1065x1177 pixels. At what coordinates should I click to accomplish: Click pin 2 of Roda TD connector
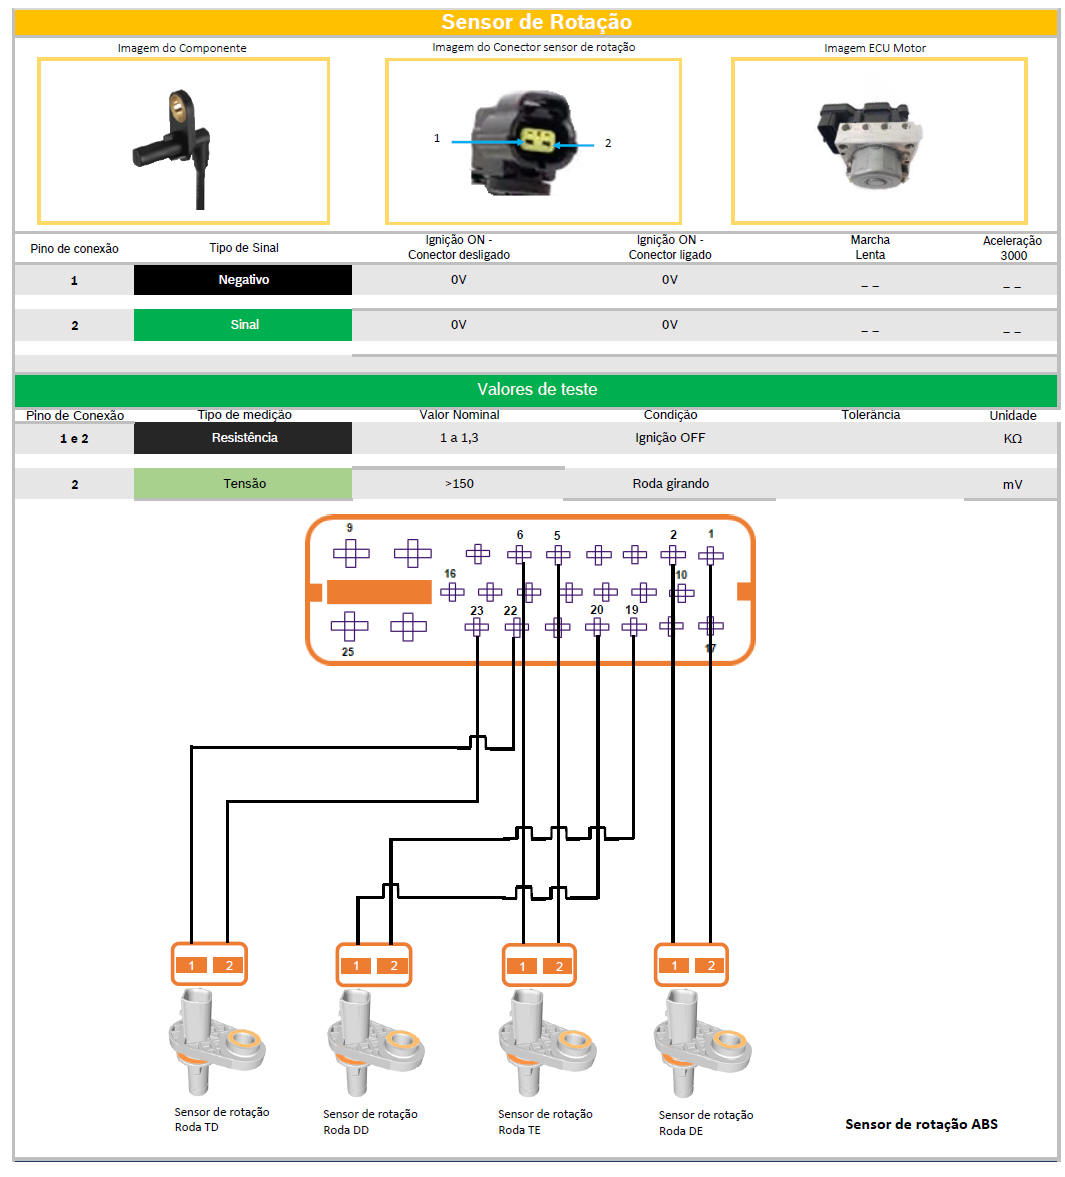[x=229, y=965]
